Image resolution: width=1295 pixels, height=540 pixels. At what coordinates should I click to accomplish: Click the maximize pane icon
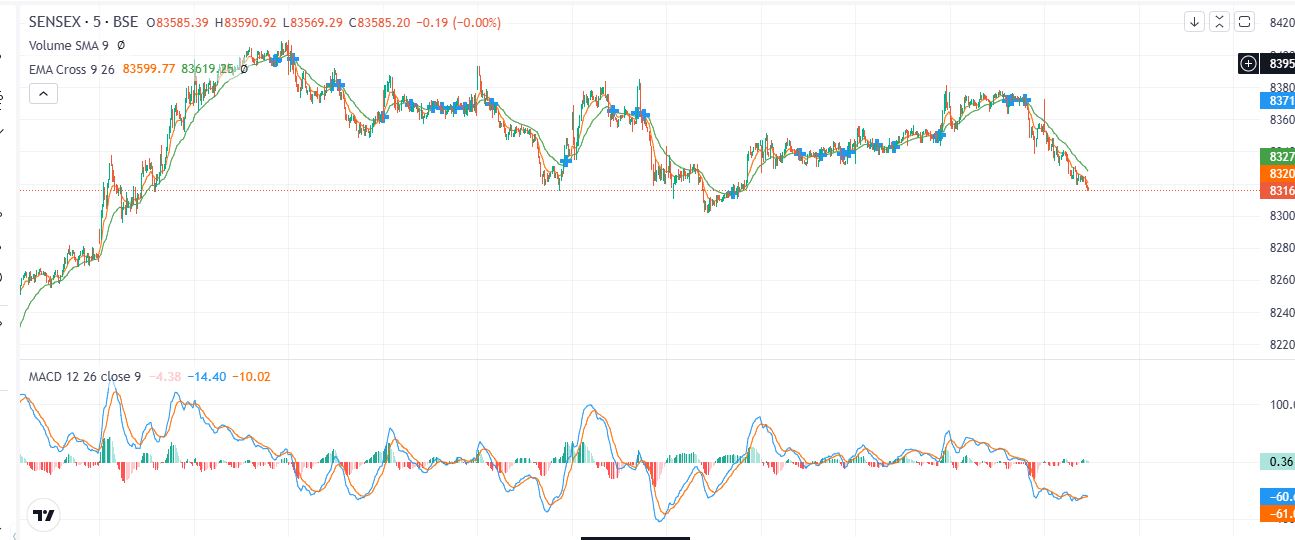[x=1245, y=21]
